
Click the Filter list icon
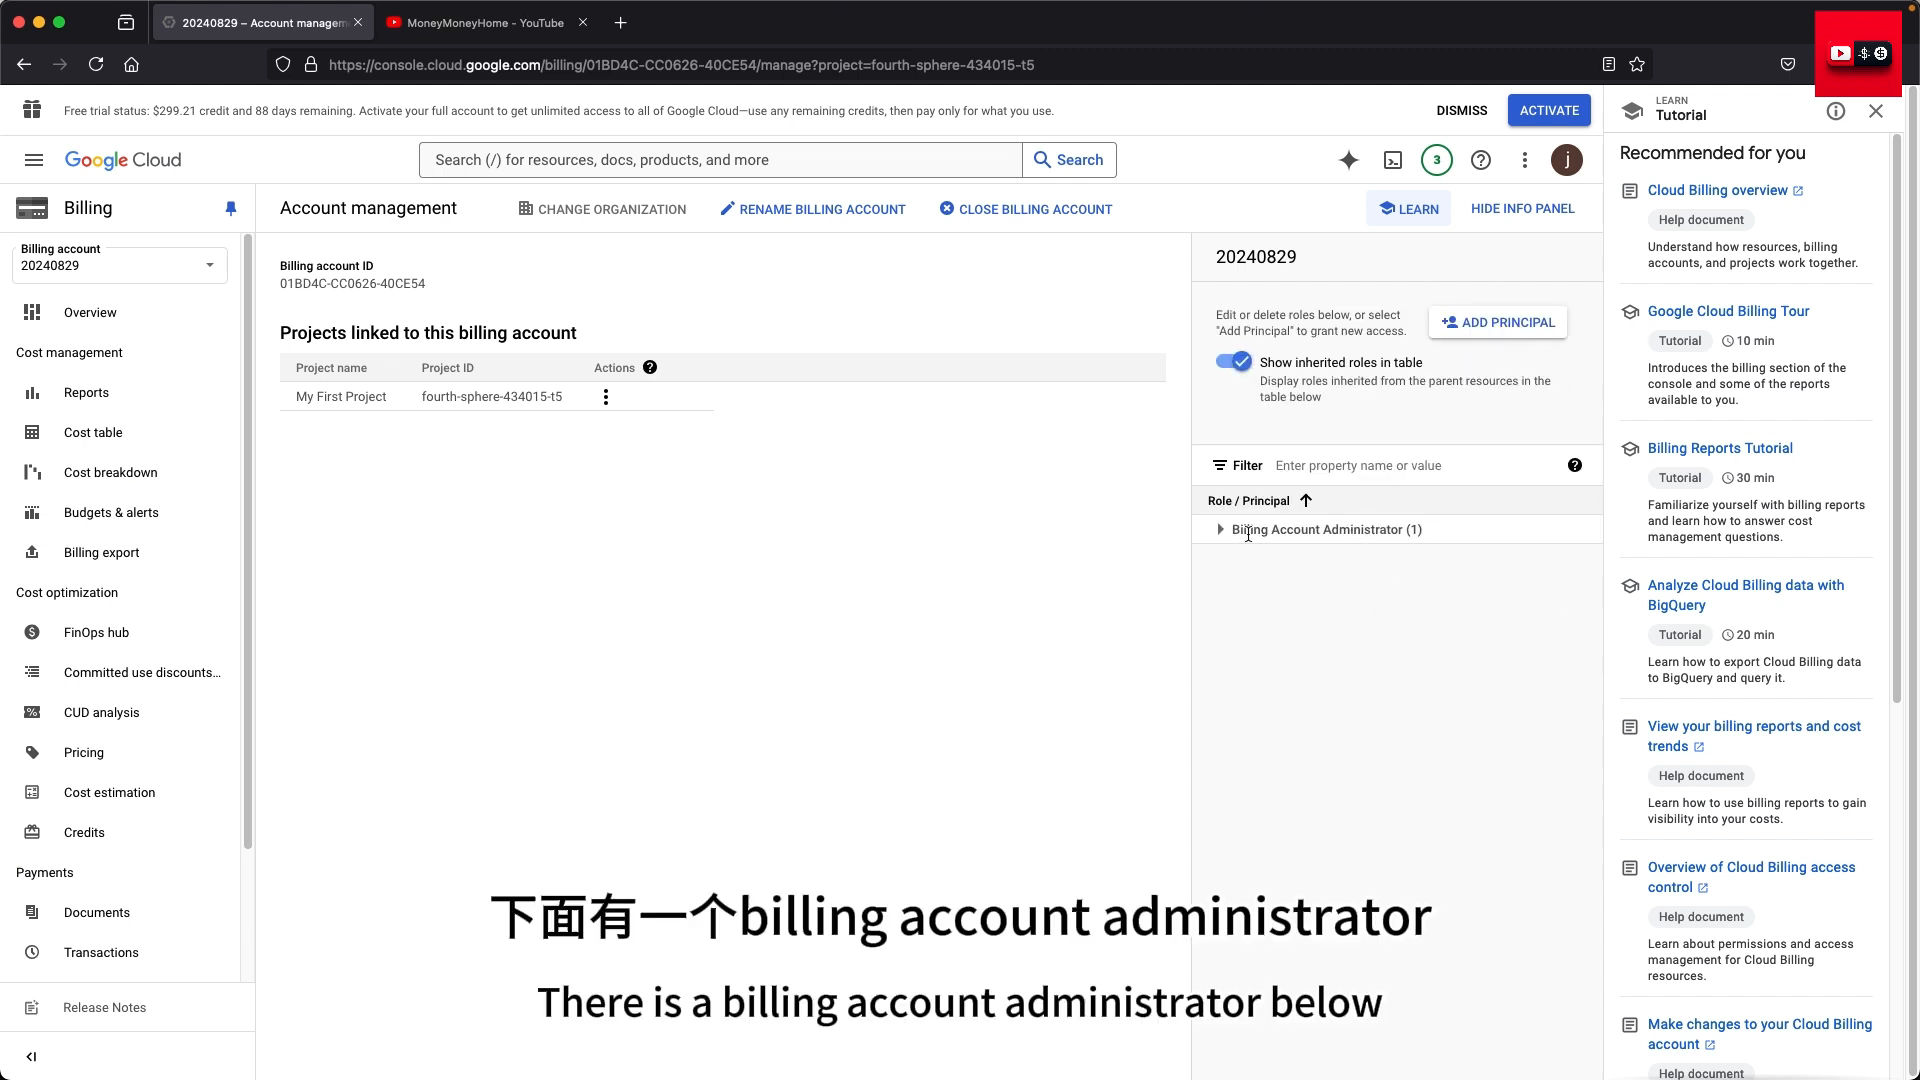[x=1220, y=465]
